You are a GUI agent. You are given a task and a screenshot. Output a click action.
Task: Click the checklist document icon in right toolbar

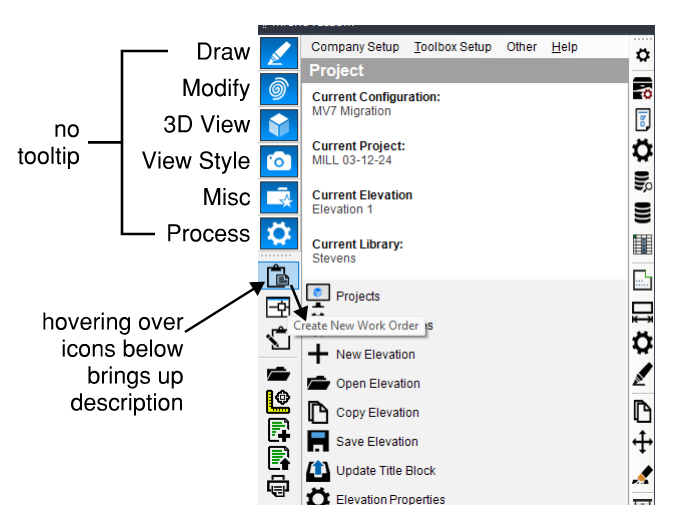643,119
